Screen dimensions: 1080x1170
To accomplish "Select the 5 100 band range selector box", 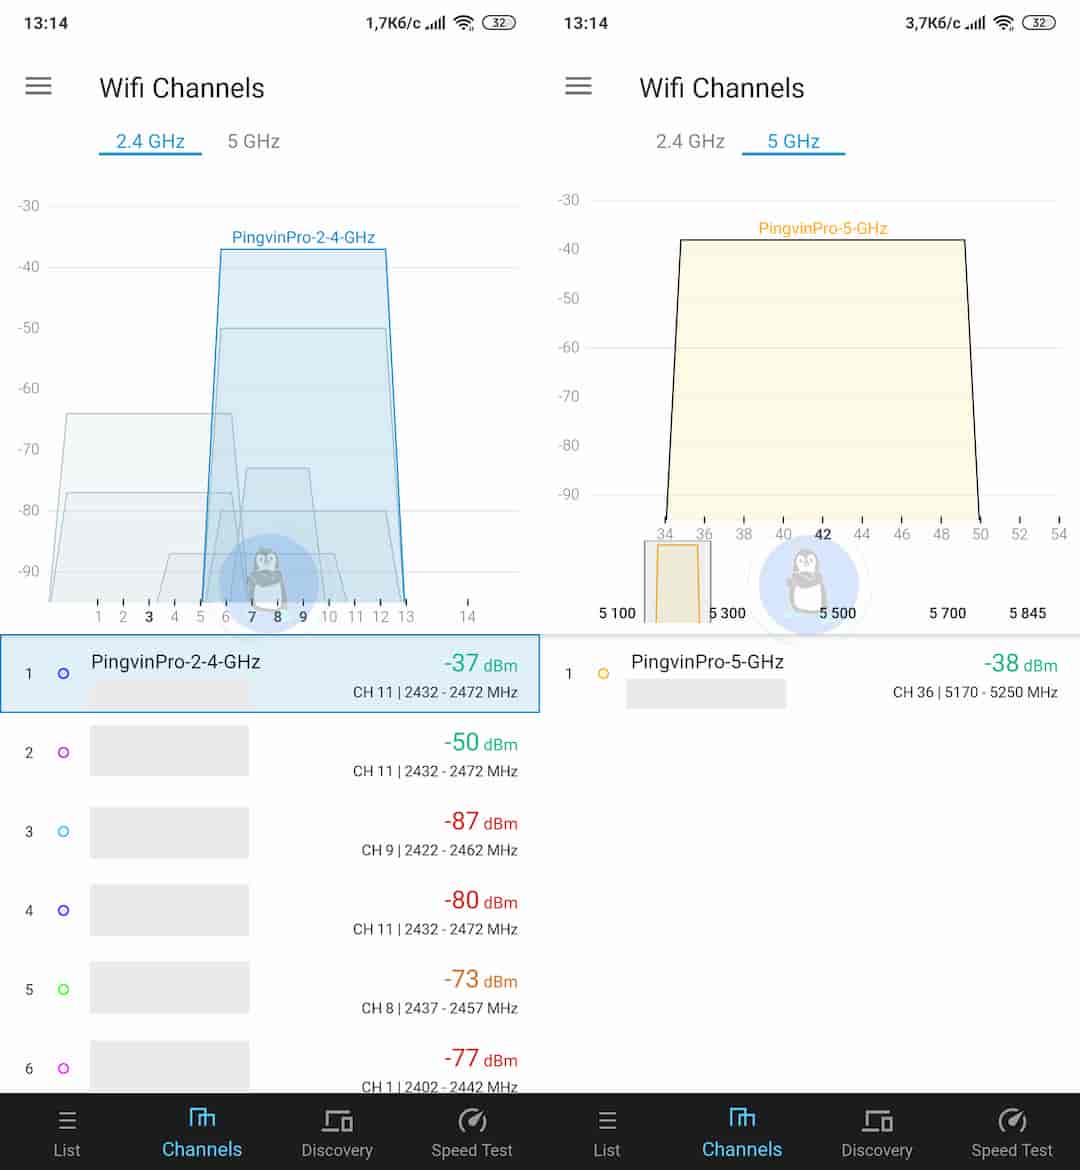I will tap(677, 581).
